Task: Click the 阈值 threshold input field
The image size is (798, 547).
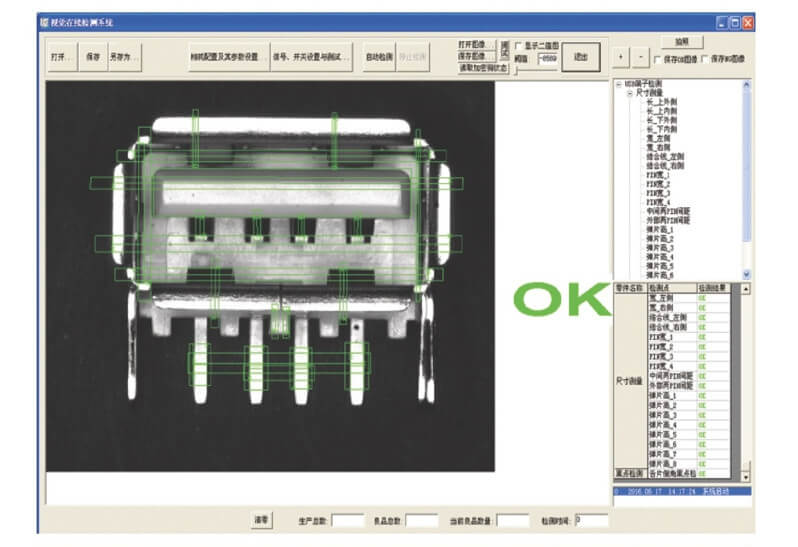Action: coord(546,59)
